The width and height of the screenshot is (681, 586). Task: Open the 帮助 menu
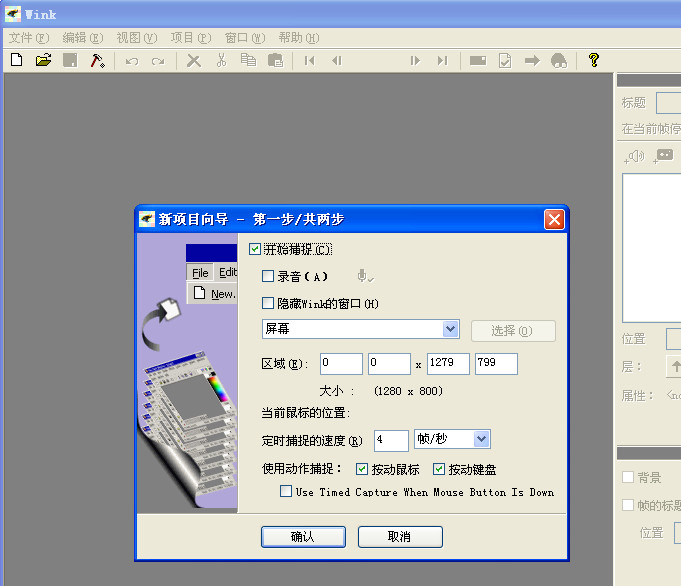click(299, 38)
